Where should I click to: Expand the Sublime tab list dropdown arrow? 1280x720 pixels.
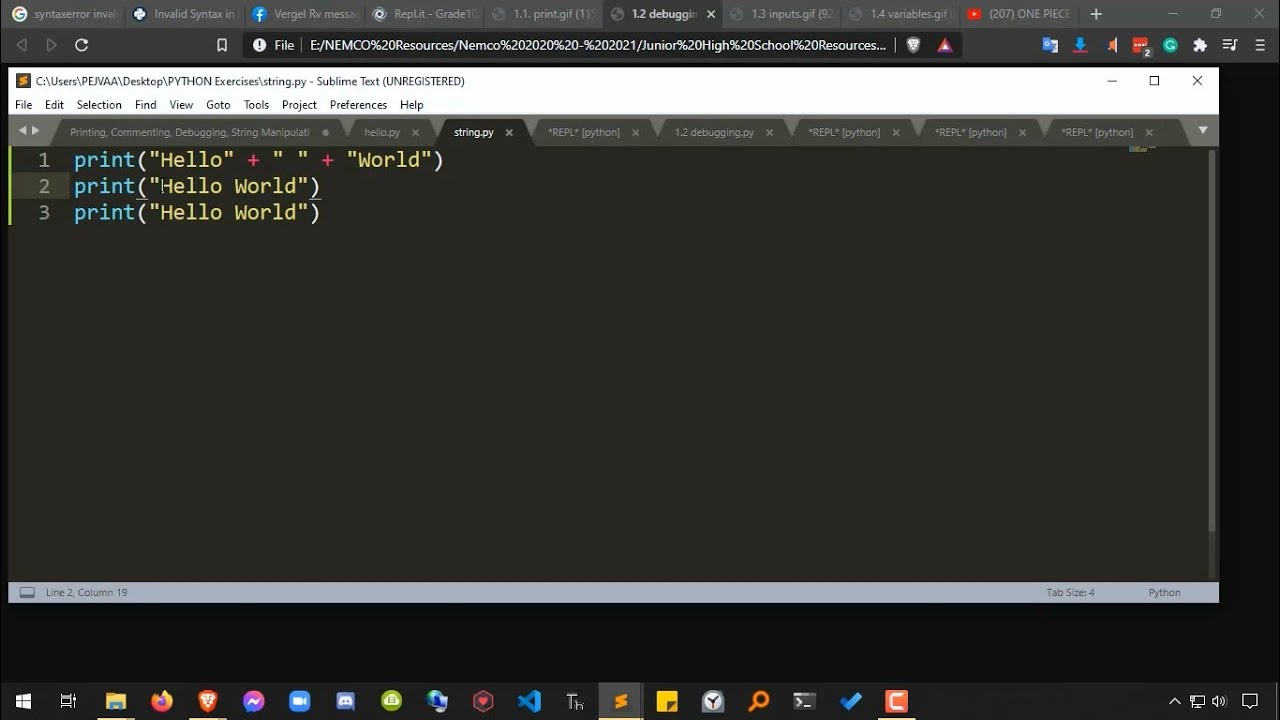(x=1203, y=130)
